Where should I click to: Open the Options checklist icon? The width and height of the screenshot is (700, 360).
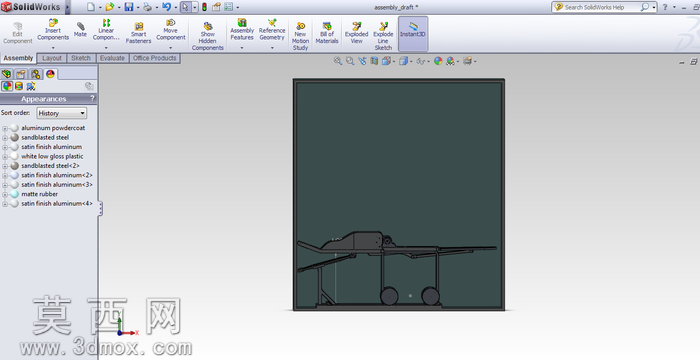(x=229, y=7)
